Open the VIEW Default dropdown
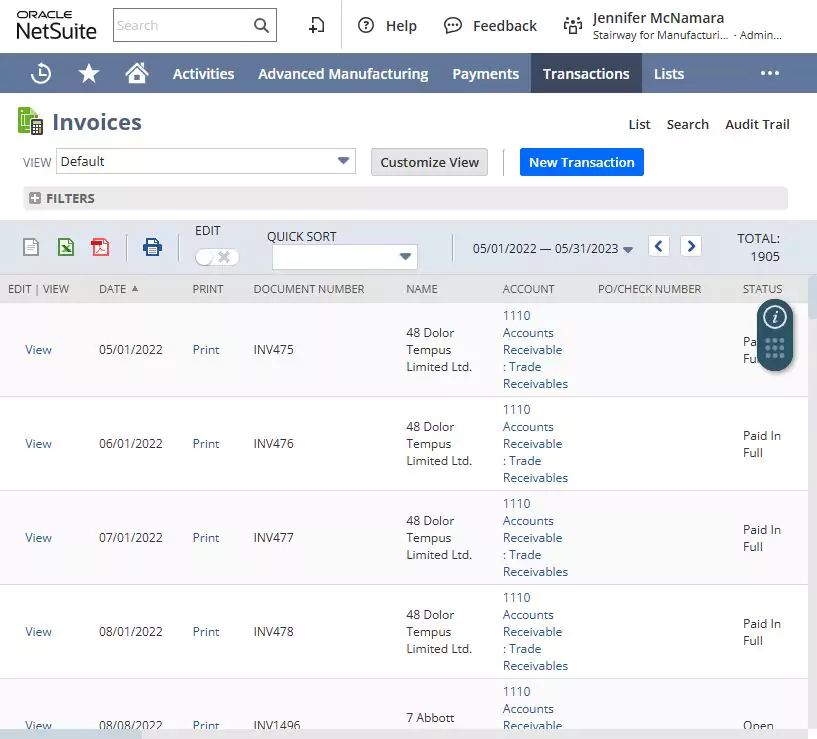 tap(342, 161)
